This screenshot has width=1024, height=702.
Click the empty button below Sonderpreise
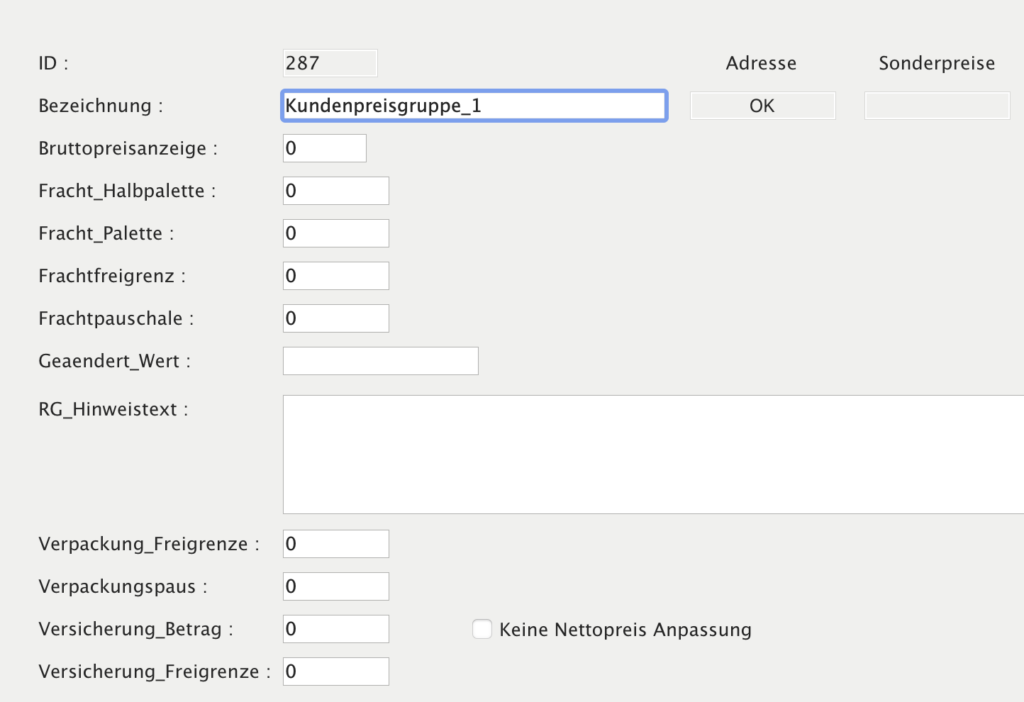coord(936,106)
